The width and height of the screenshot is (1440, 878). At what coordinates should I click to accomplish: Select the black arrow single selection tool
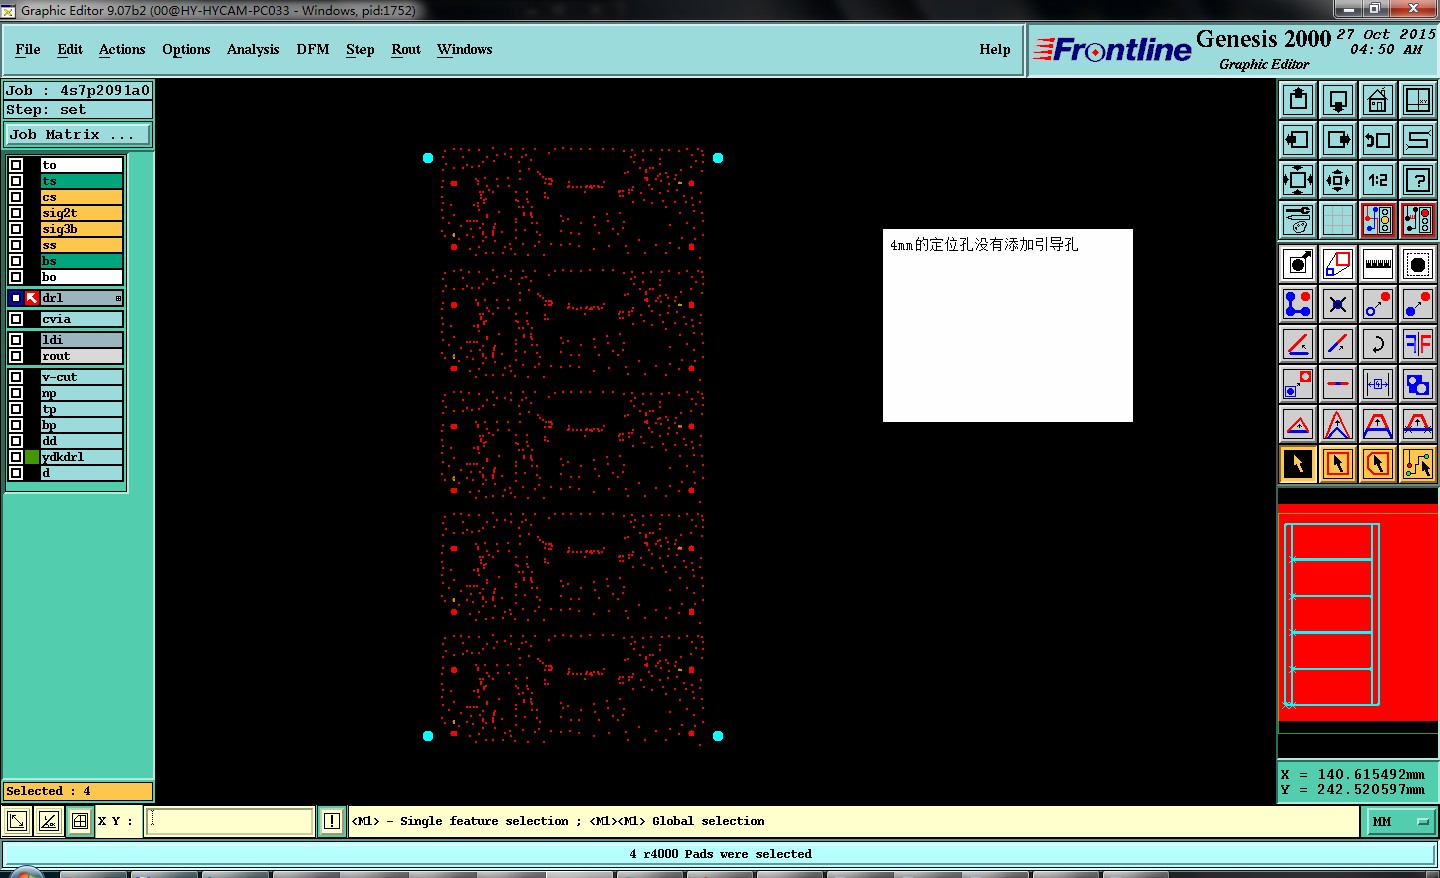1298,464
